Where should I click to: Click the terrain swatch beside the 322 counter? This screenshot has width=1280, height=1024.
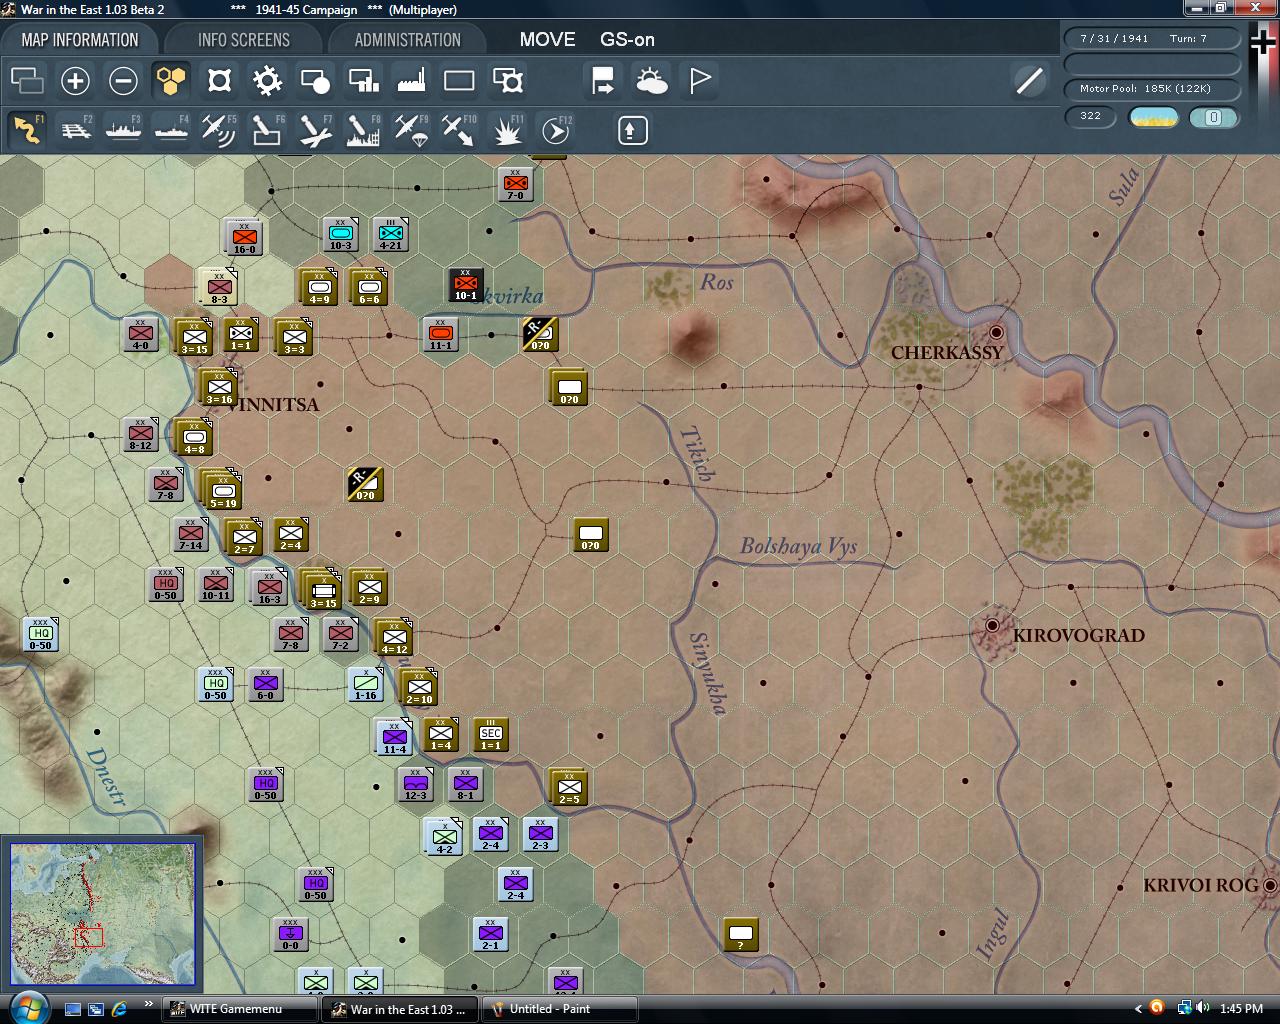(x=1152, y=117)
